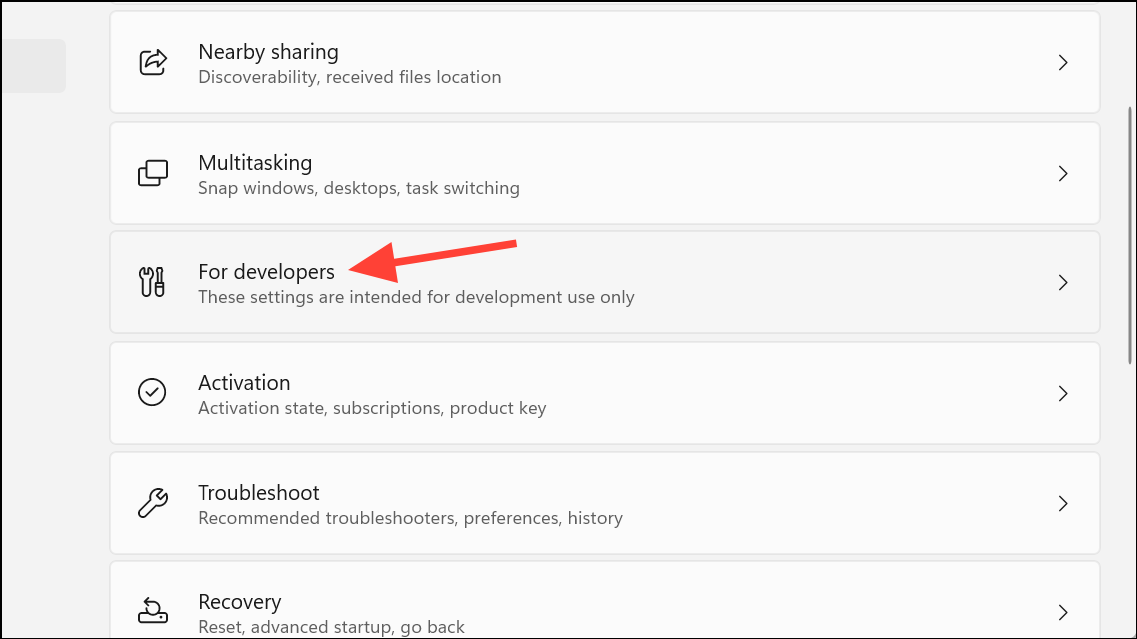Expand the For developers row chevron
The height and width of the screenshot is (639, 1137).
[1063, 282]
